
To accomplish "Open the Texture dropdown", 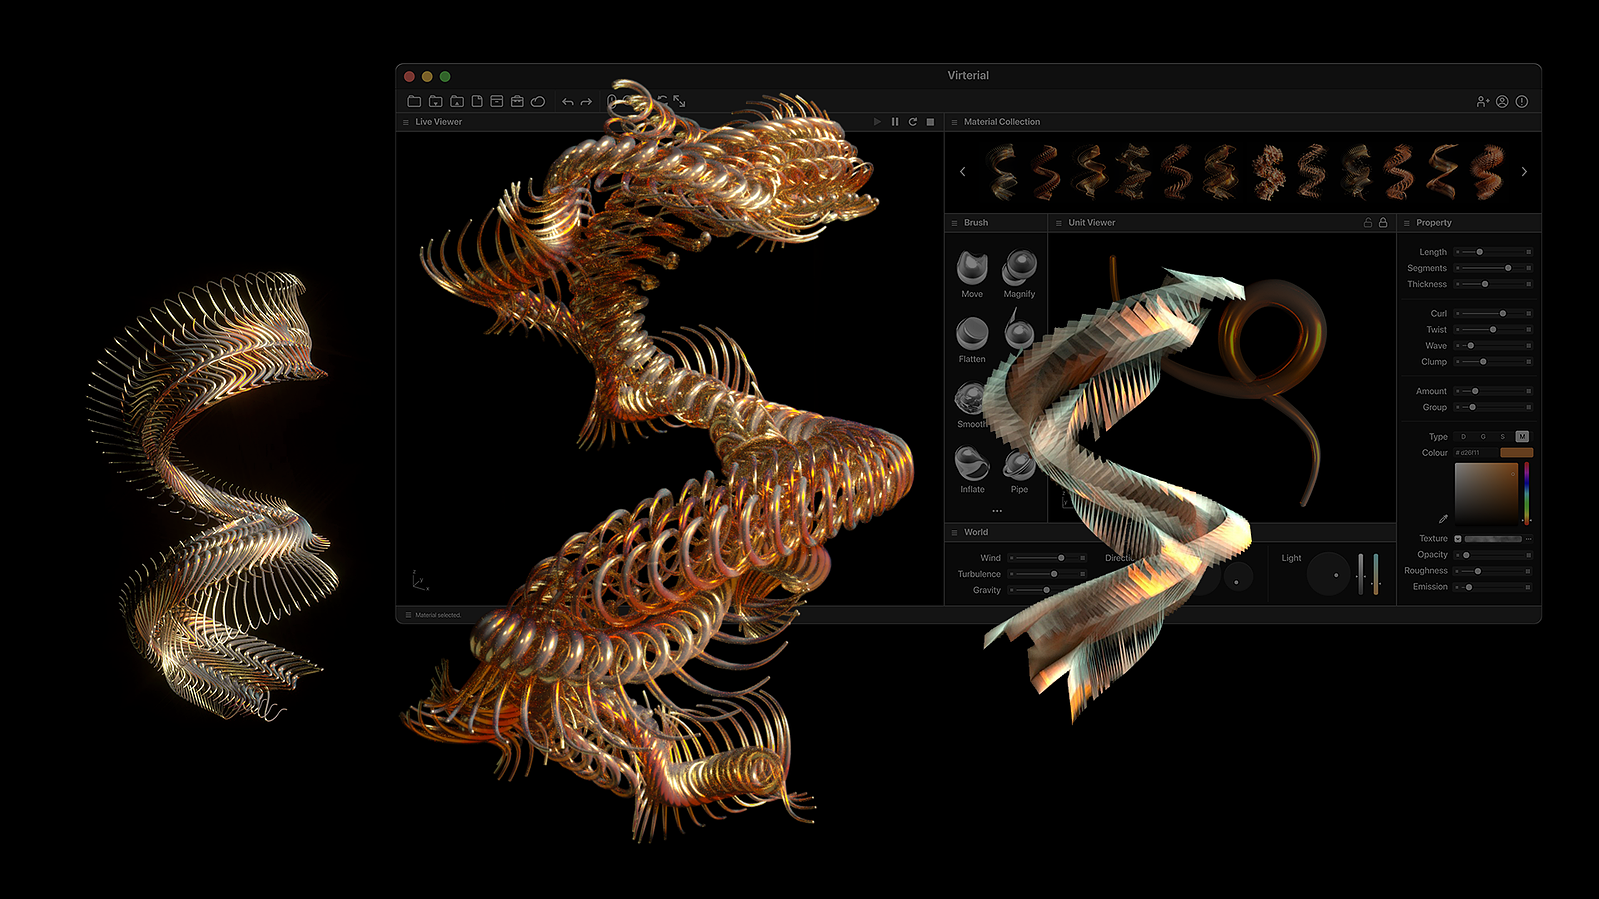I will point(1458,538).
